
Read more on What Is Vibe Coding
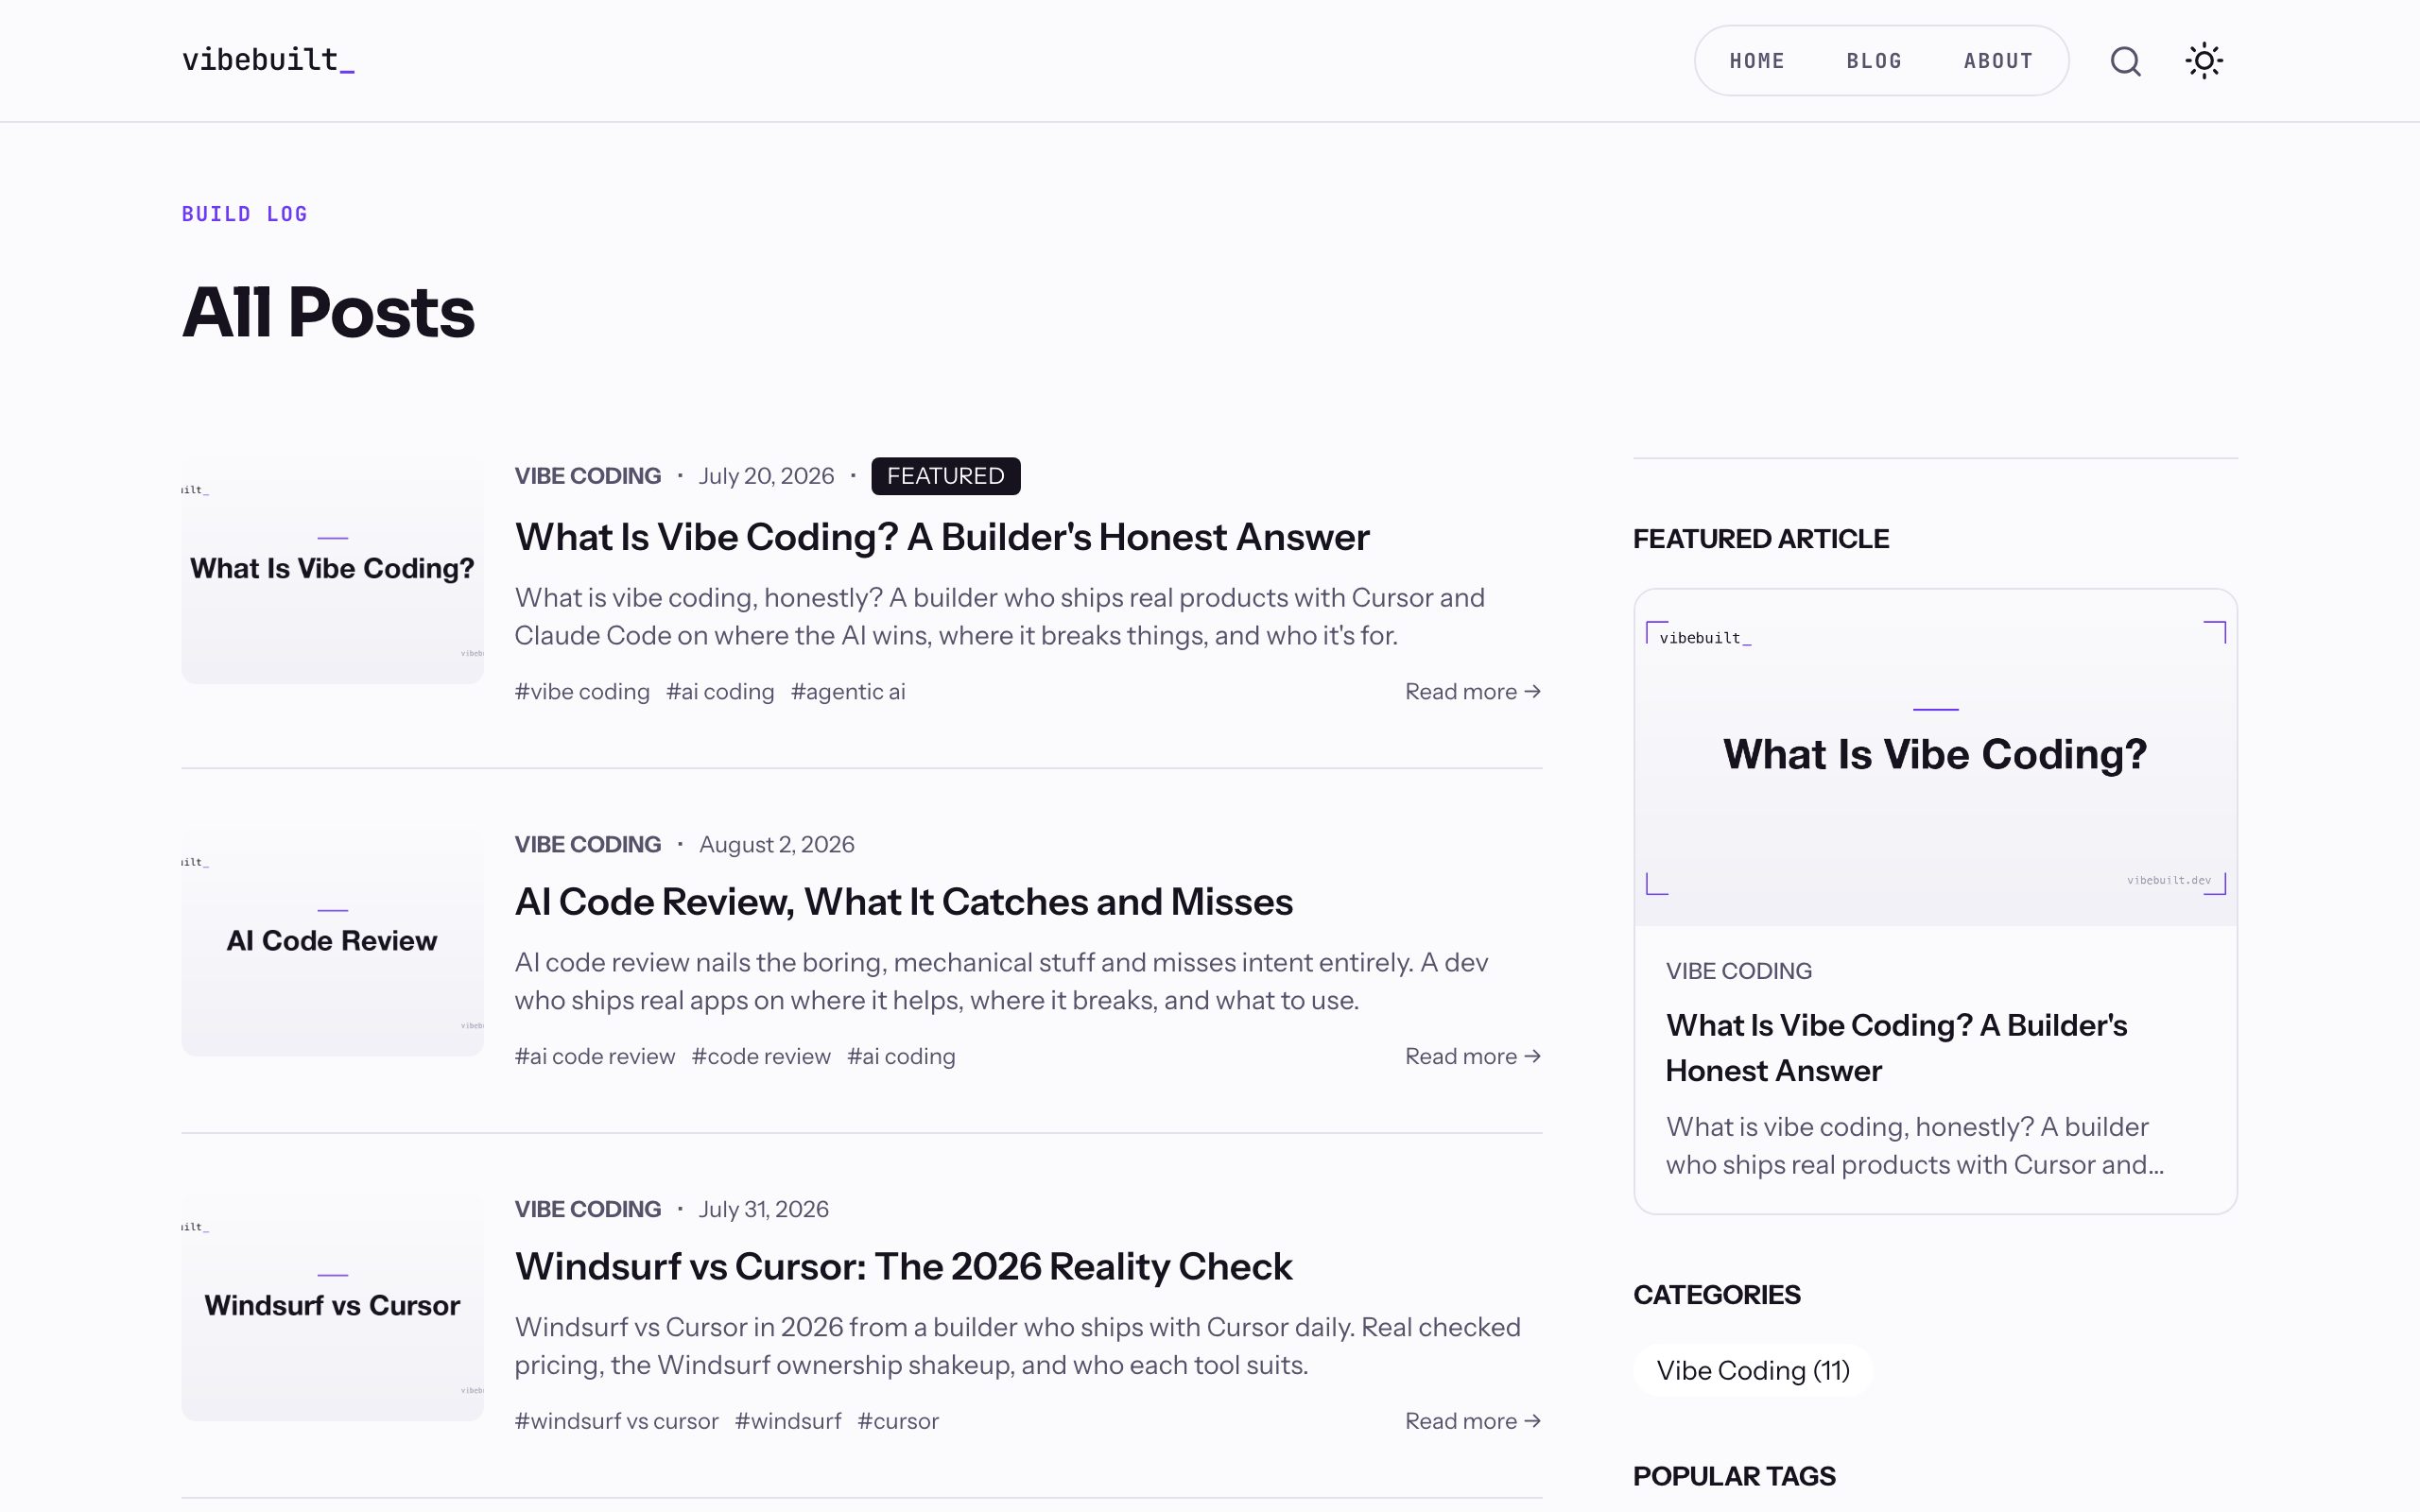1473,691
